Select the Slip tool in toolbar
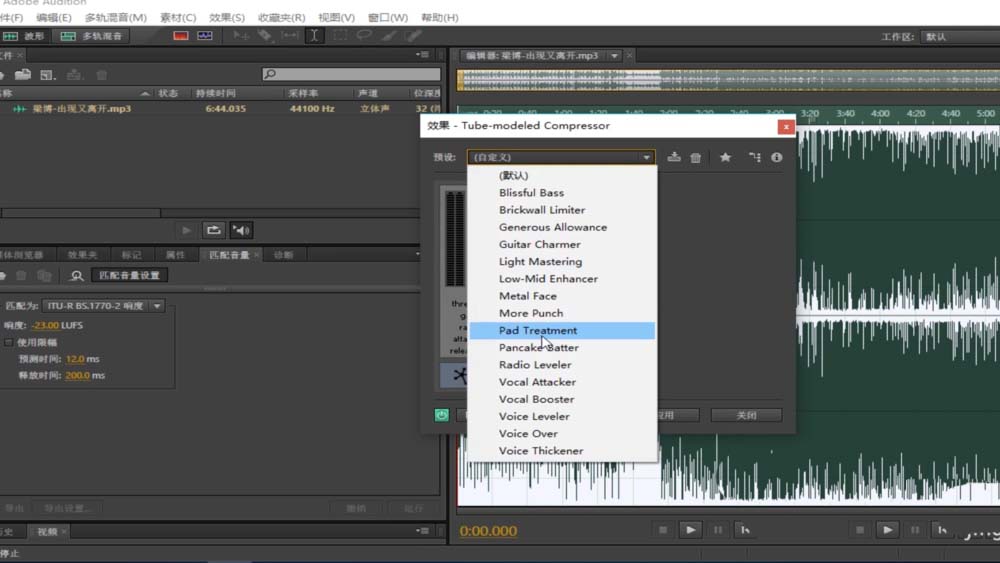The image size is (1000, 563). [x=290, y=36]
